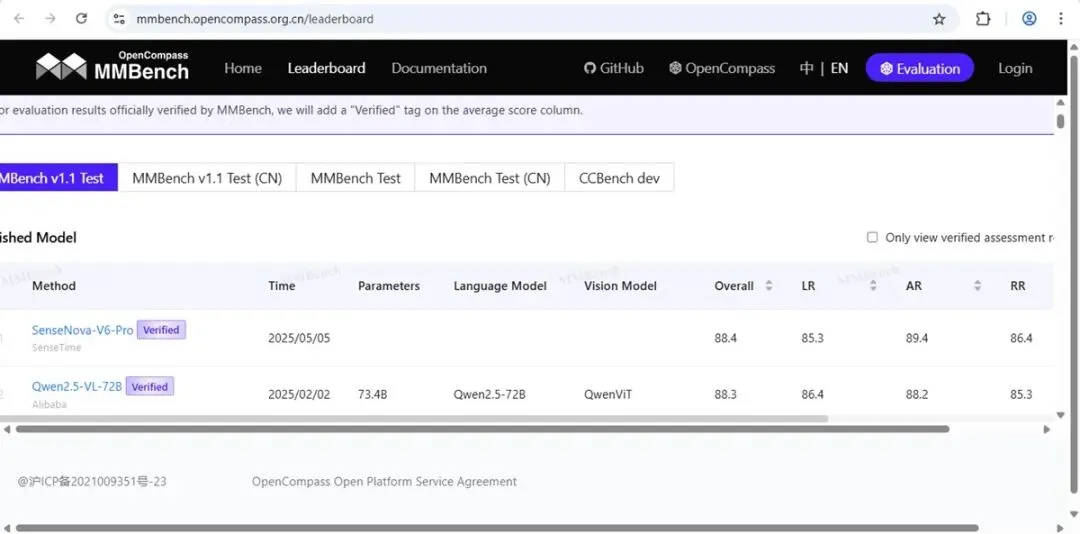Click page vertical scrollbar up arrow
The height and width of the screenshot is (534, 1080).
click(x=1074, y=46)
